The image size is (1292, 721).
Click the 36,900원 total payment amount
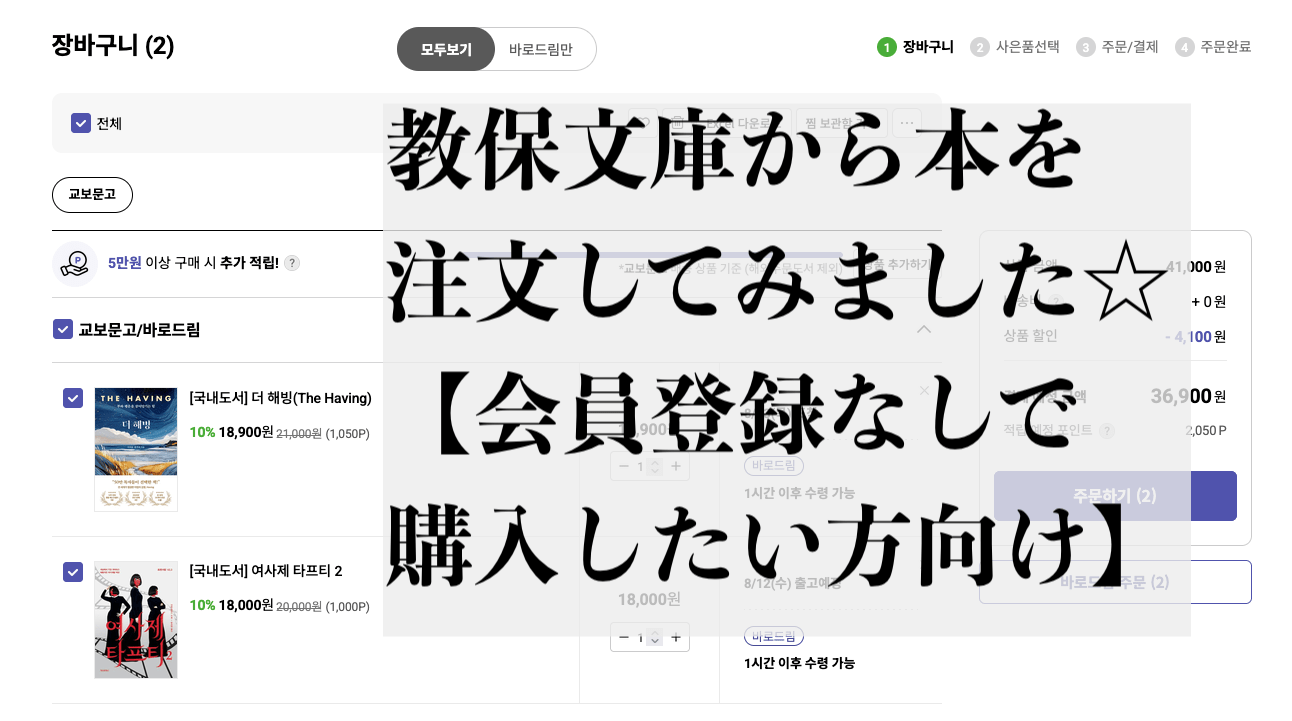point(1188,396)
